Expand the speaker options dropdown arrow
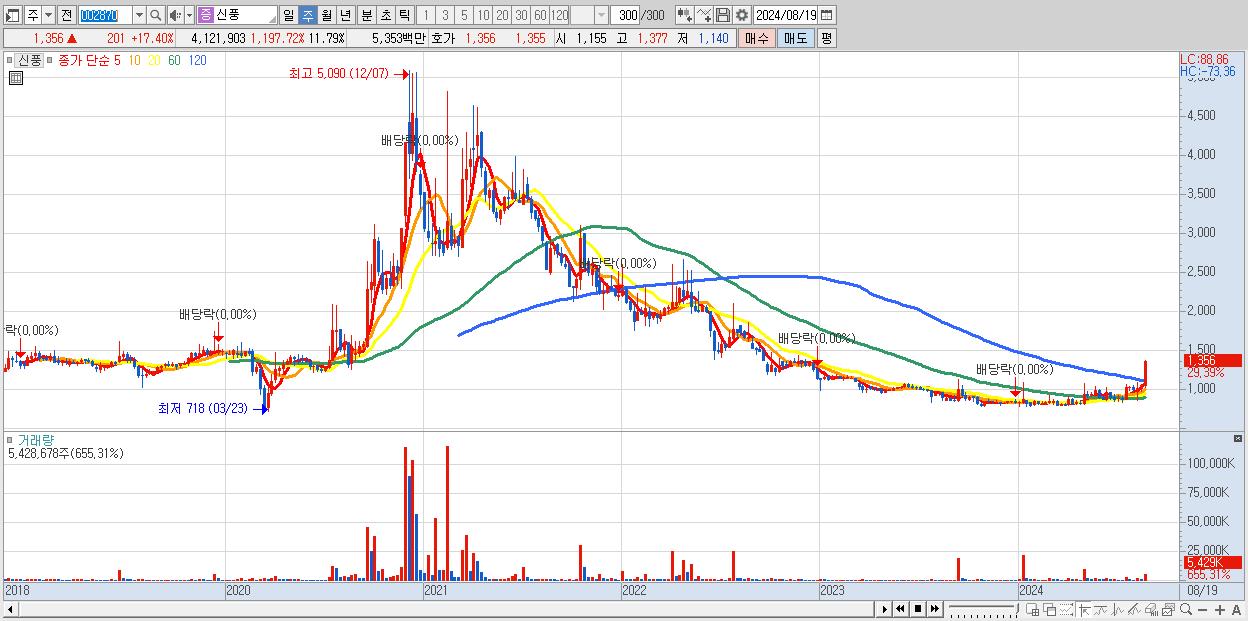The width and height of the screenshot is (1248, 621). click(189, 15)
